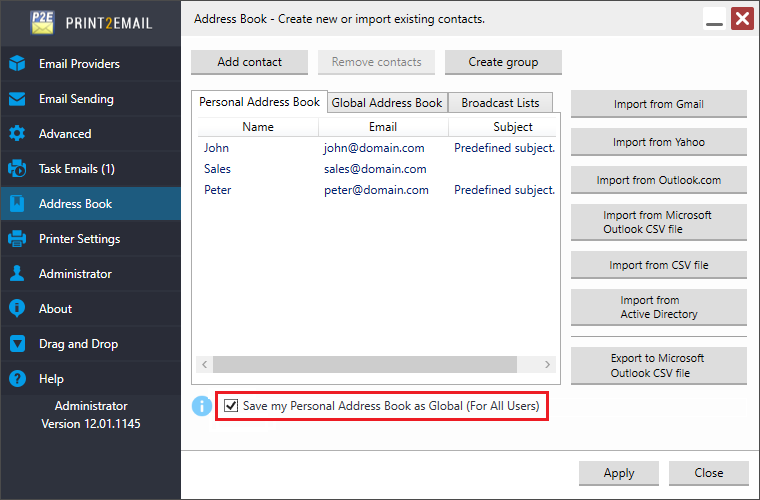The image size is (760, 500).
Task: Click the Administrator person icon
Action: [x=17, y=273]
